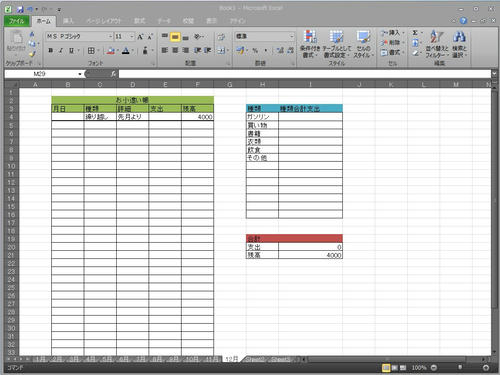This screenshot has width=500, height=375.
Task: Open Format as Table (テーブルとして書式設定)
Action: pyautogui.click(x=337, y=44)
